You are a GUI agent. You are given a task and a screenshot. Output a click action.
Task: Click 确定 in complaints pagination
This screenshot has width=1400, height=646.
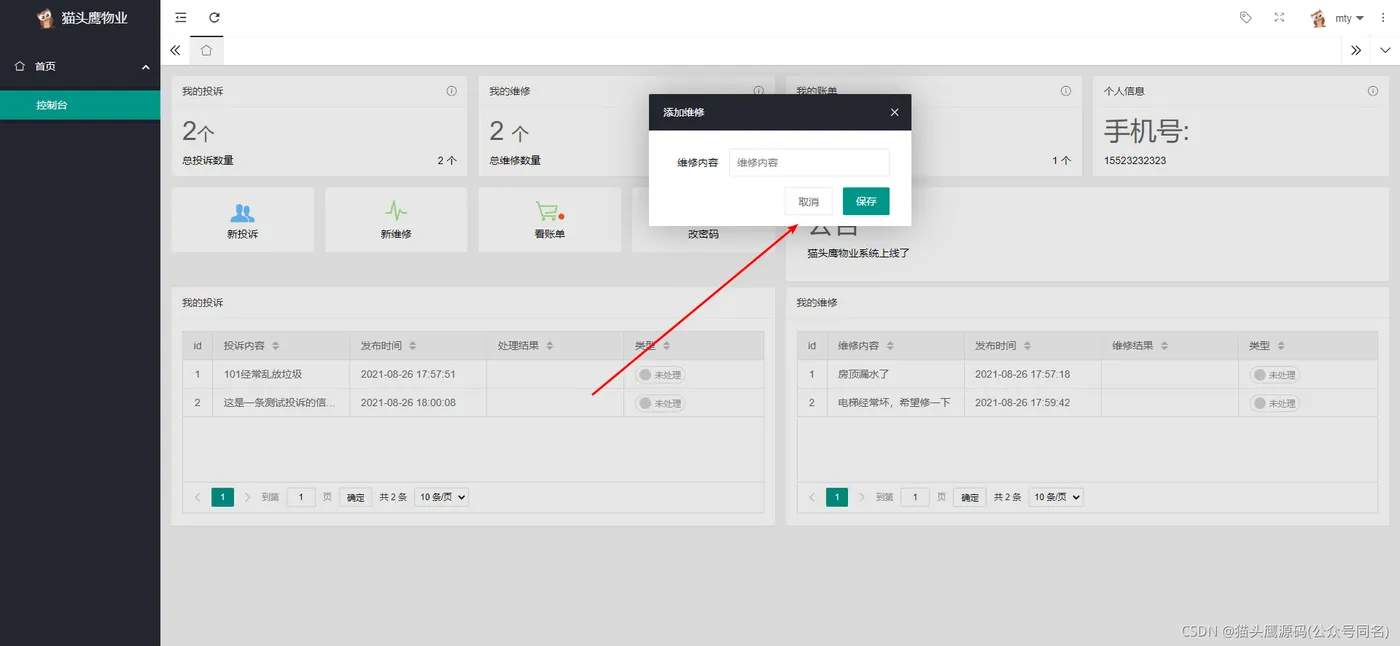coord(356,497)
